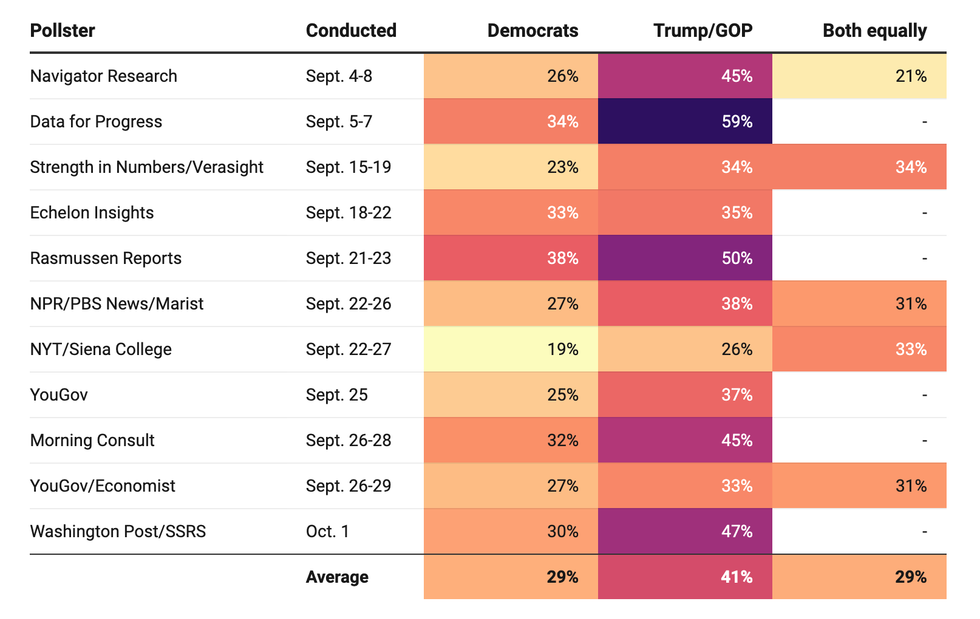Viewport: 980px width, 619px height.
Task: Click the Democrats column header
Action: tap(532, 30)
